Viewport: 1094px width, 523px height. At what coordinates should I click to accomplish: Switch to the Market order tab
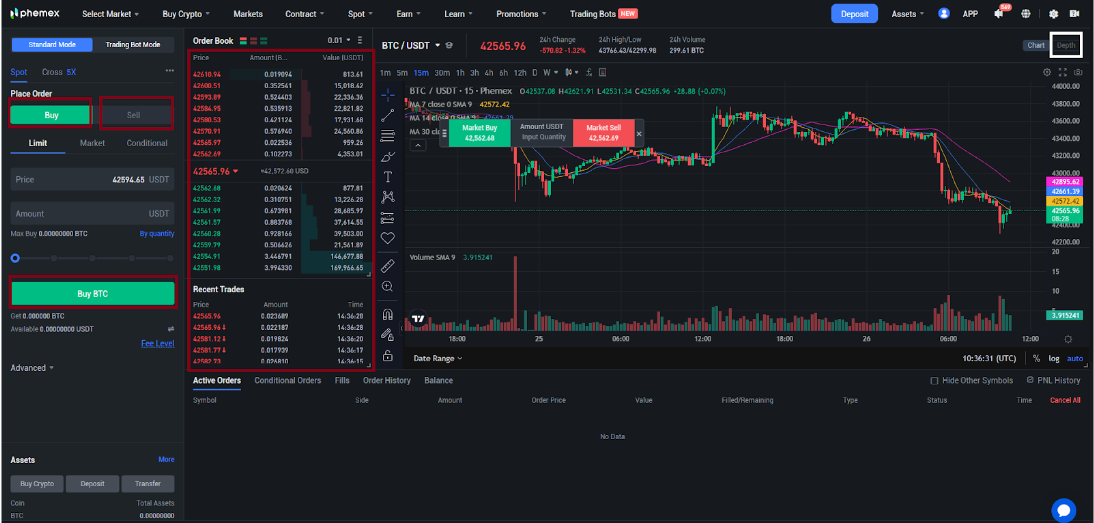coord(92,143)
